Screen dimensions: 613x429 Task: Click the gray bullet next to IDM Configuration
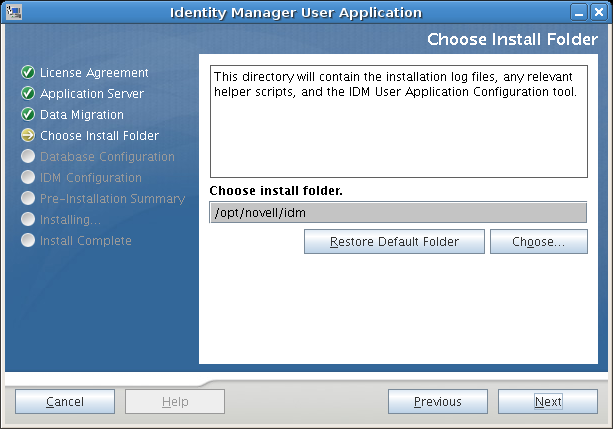click(x=28, y=178)
